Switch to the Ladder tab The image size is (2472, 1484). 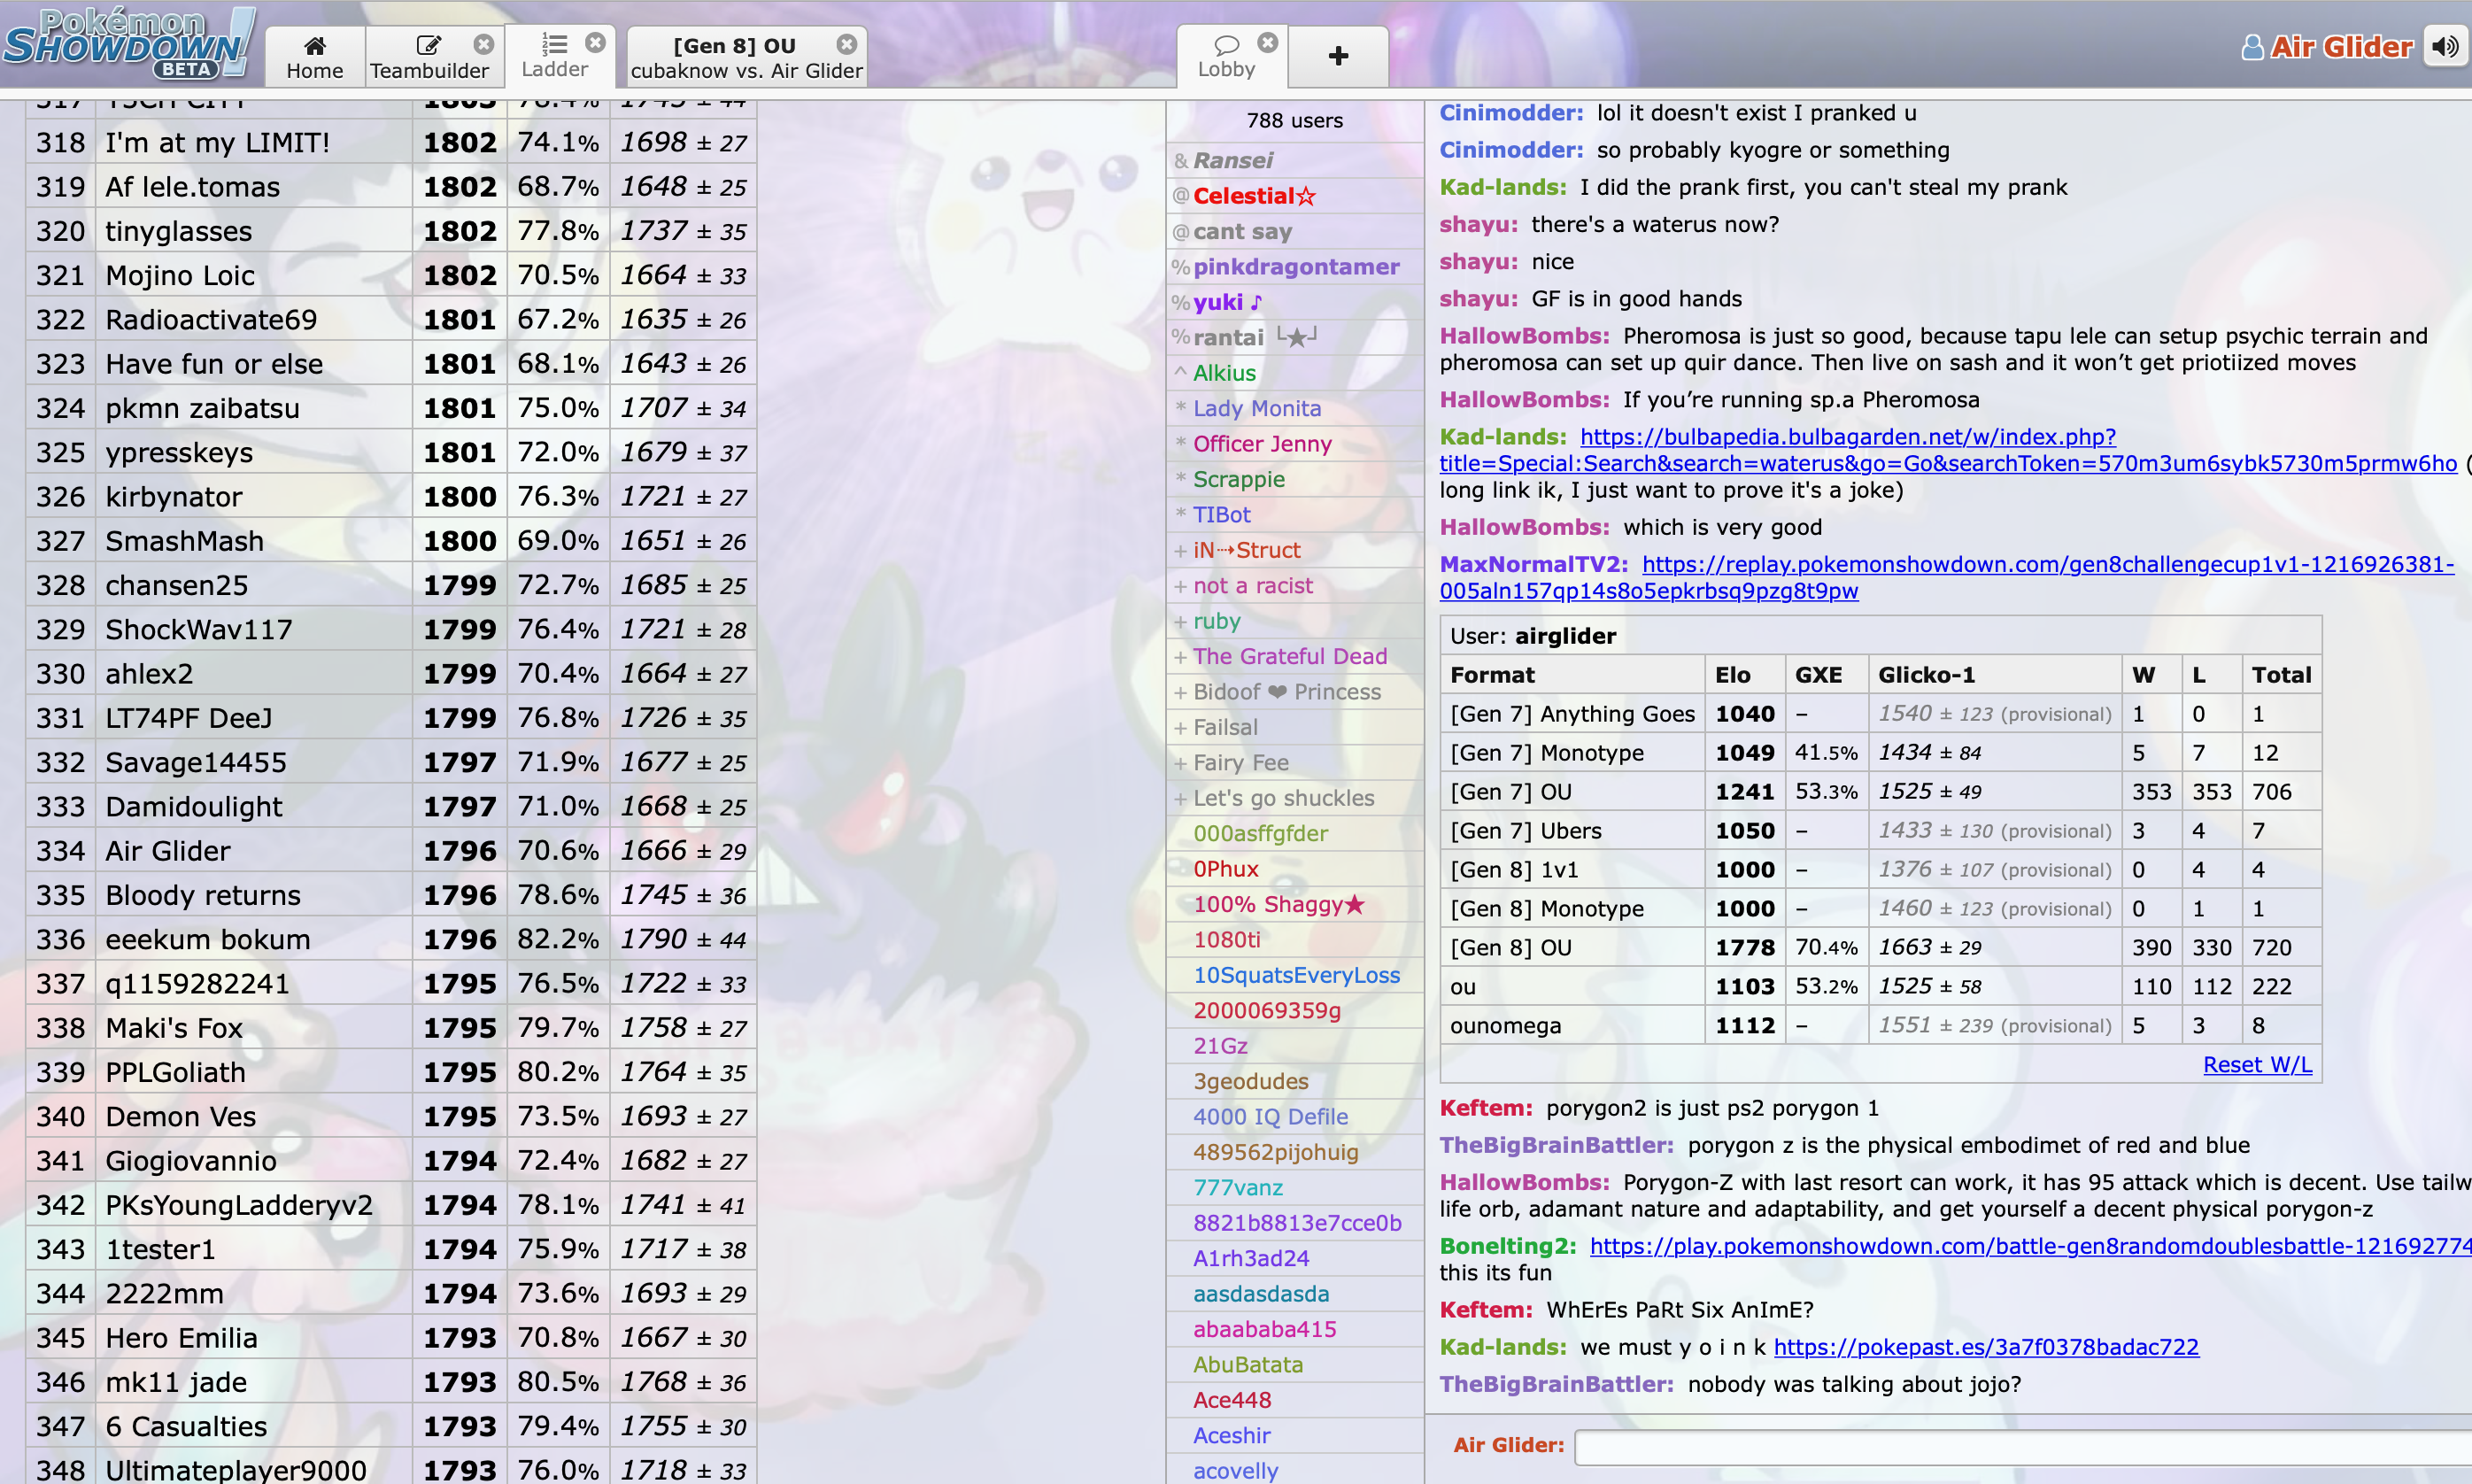[x=556, y=56]
